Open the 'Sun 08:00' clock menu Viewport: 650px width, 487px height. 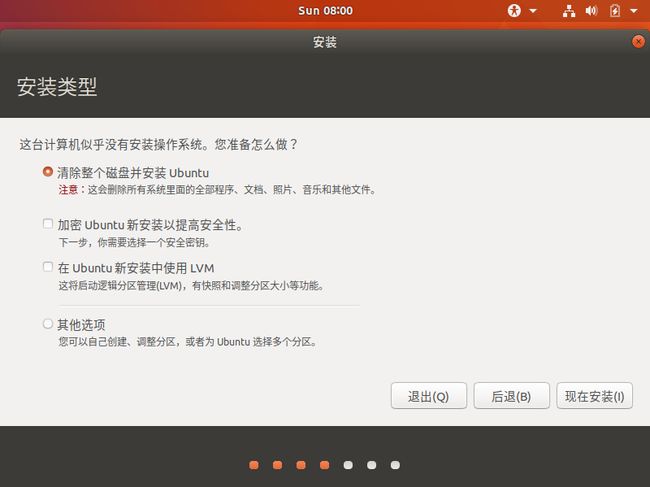pos(325,10)
